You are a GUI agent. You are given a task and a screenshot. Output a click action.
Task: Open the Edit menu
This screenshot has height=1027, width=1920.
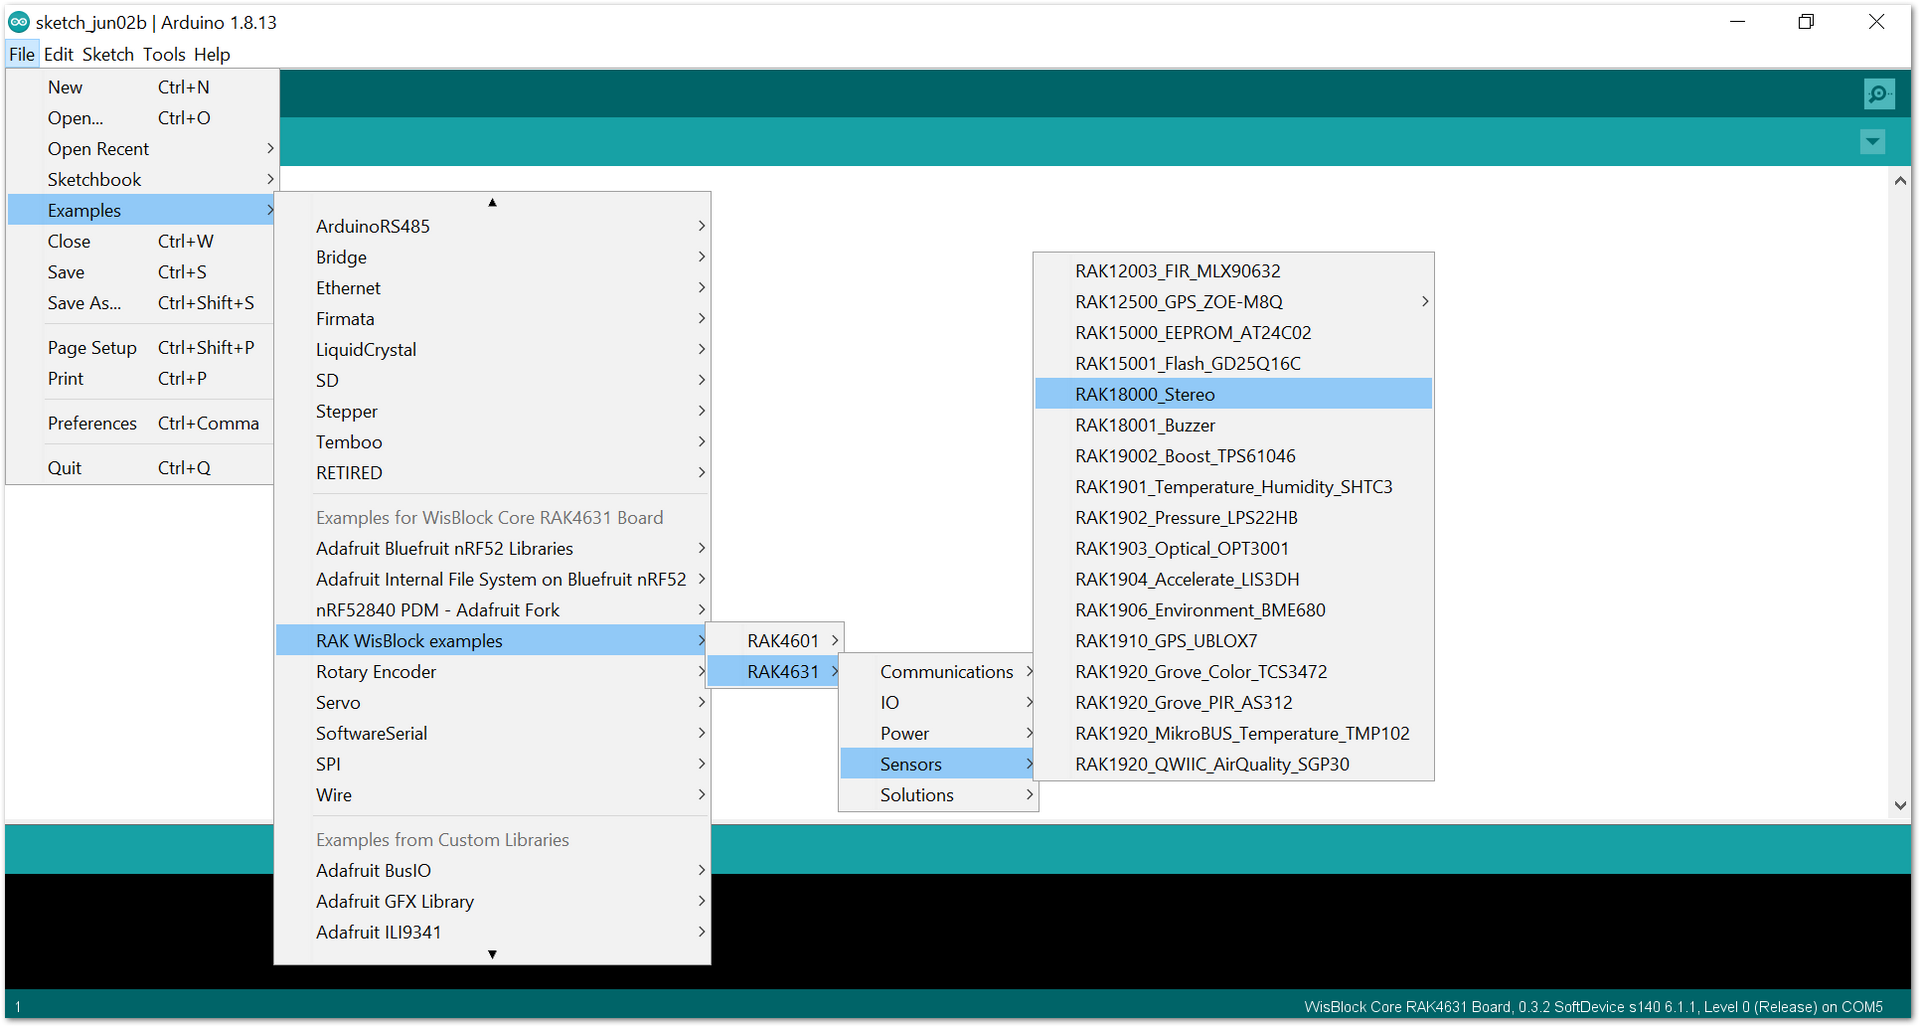click(x=58, y=54)
